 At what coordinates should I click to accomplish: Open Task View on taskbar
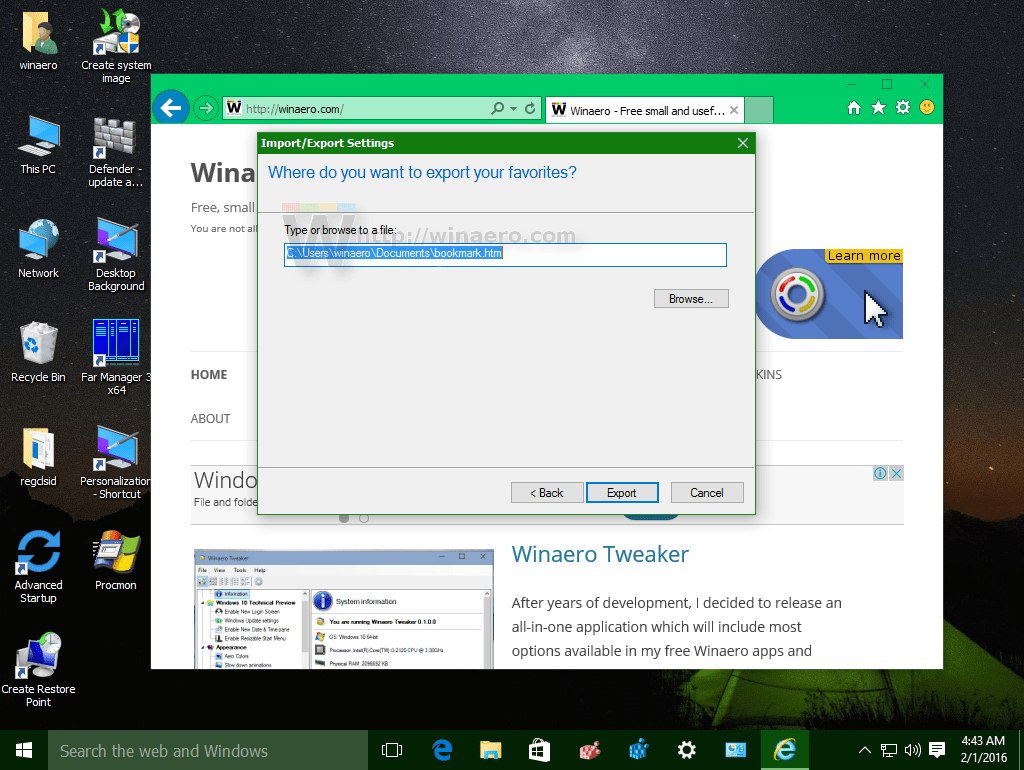point(392,750)
